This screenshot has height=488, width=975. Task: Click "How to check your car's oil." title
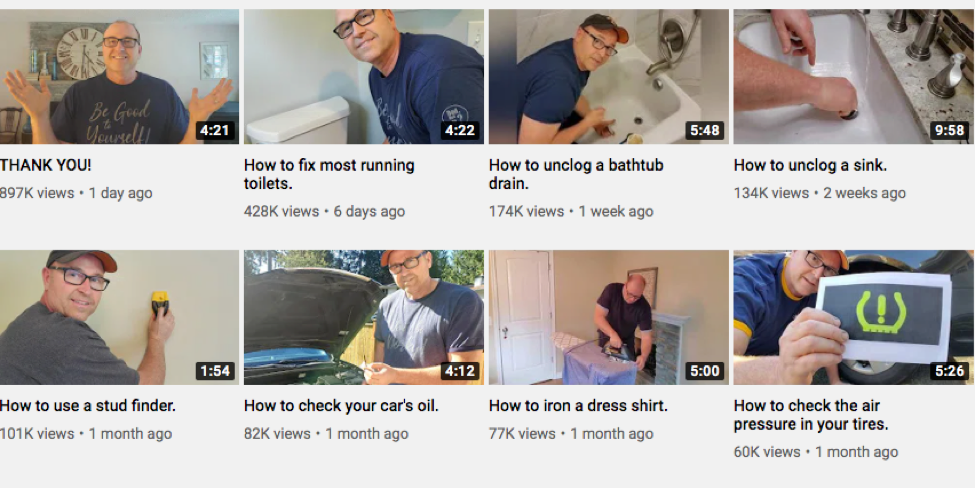[341, 406]
